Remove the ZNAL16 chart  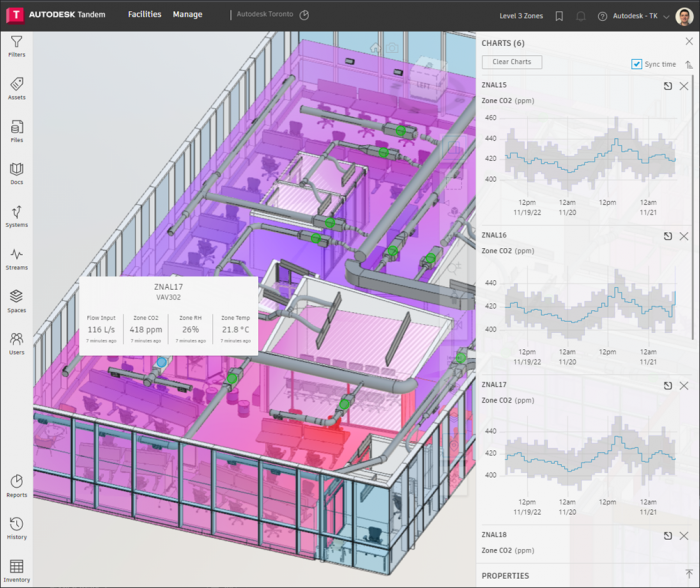click(x=684, y=236)
